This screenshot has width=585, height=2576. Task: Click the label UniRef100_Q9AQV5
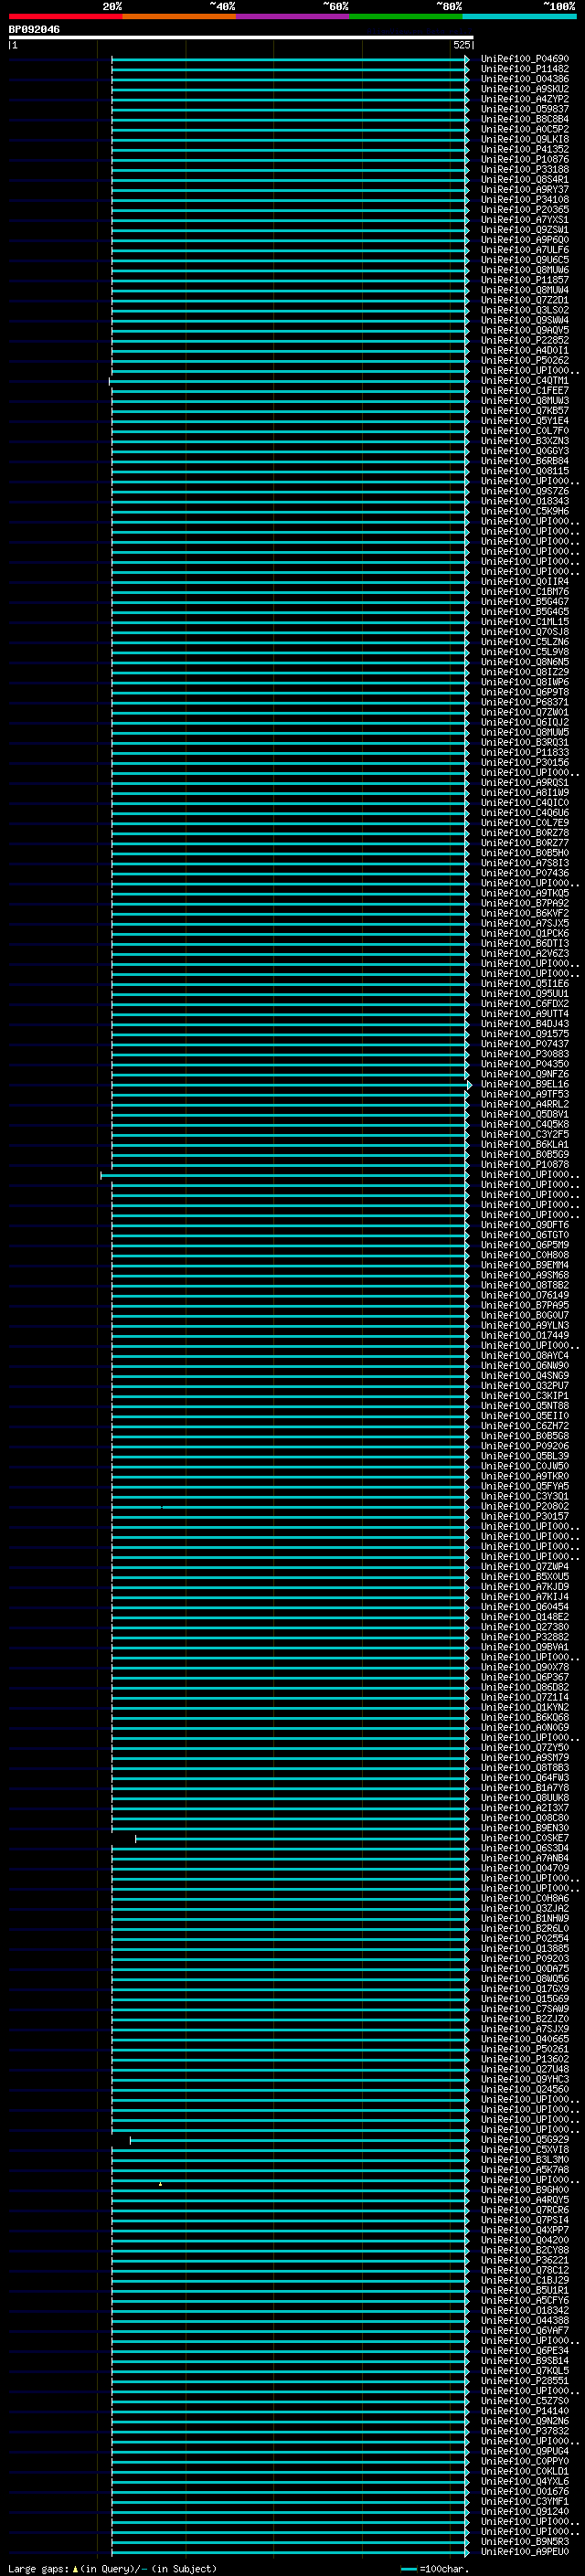click(x=525, y=330)
